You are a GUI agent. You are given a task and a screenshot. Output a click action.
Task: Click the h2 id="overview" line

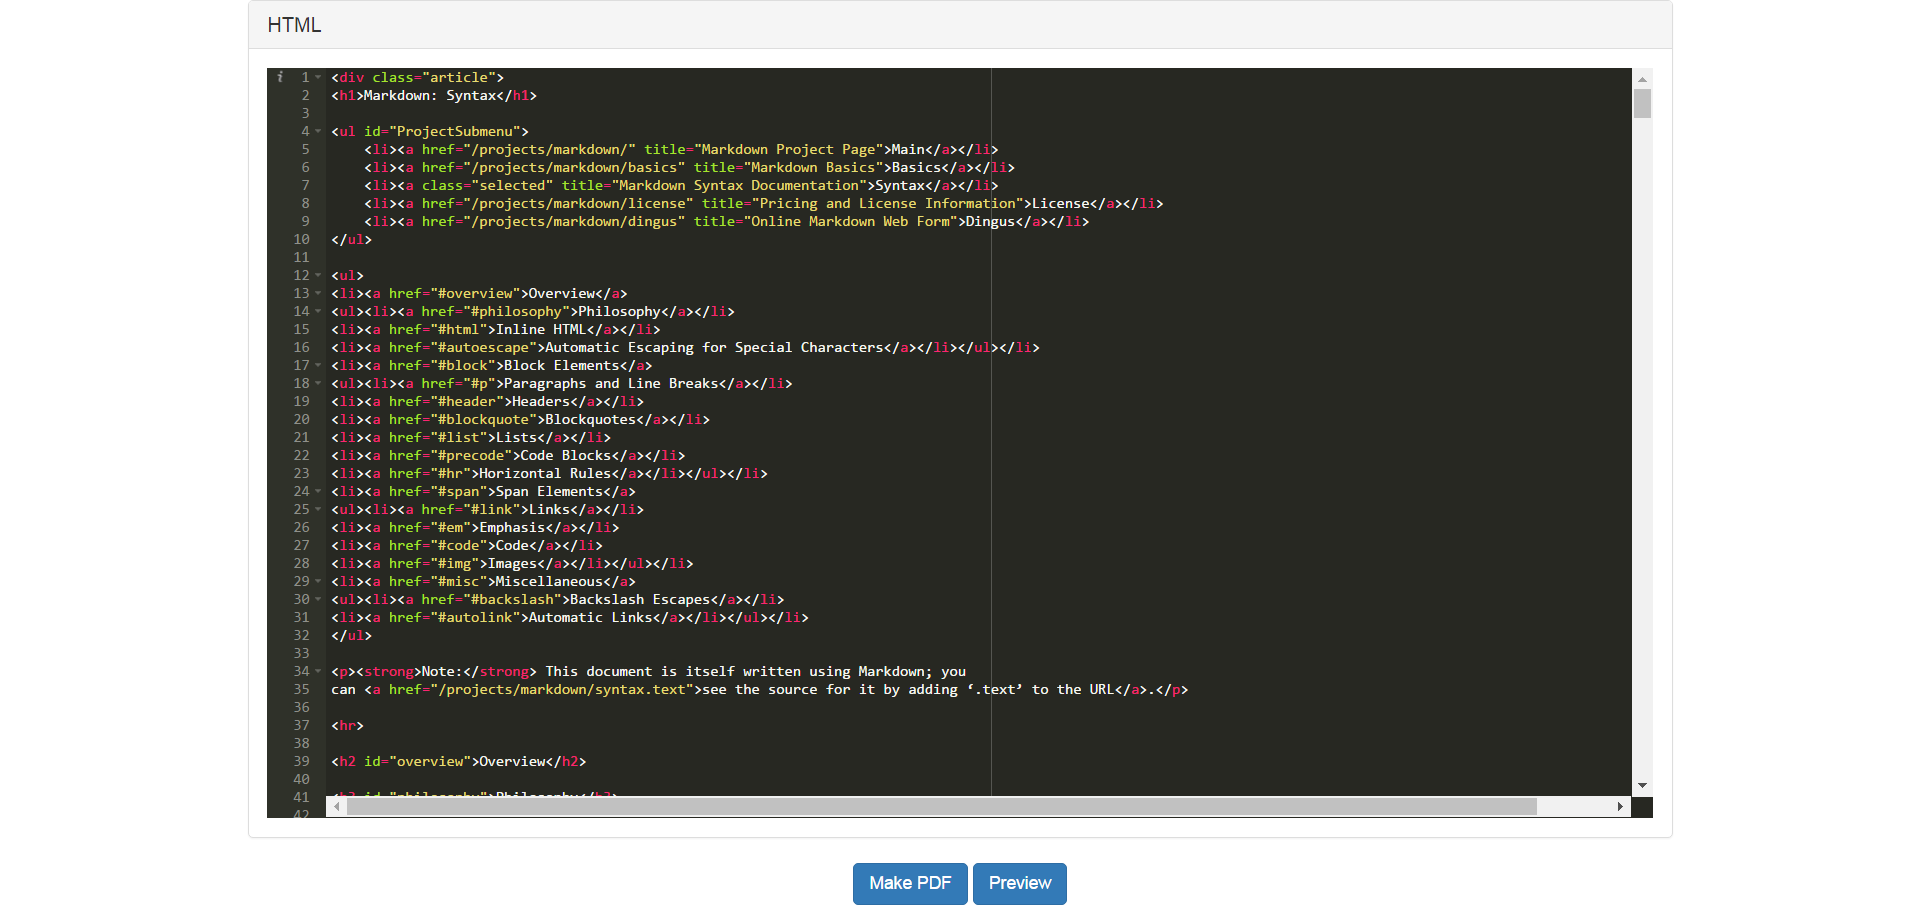coord(458,761)
